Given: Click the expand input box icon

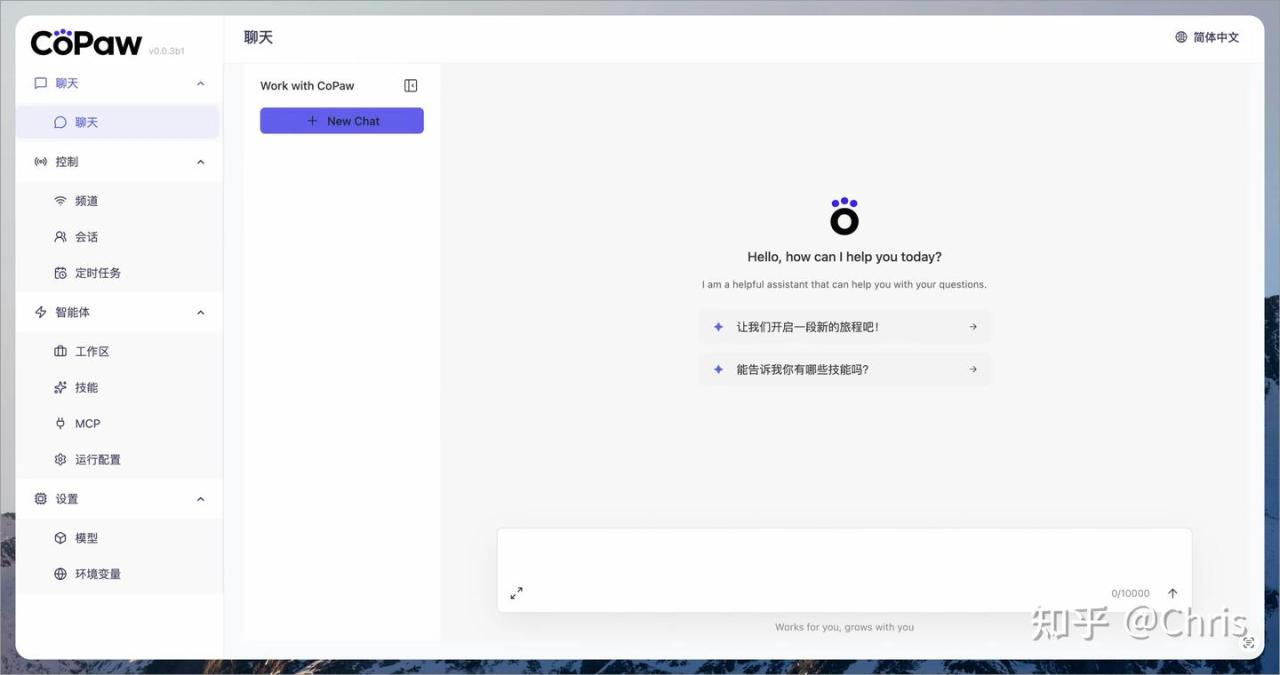Looking at the screenshot, I should click(x=516, y=593).
